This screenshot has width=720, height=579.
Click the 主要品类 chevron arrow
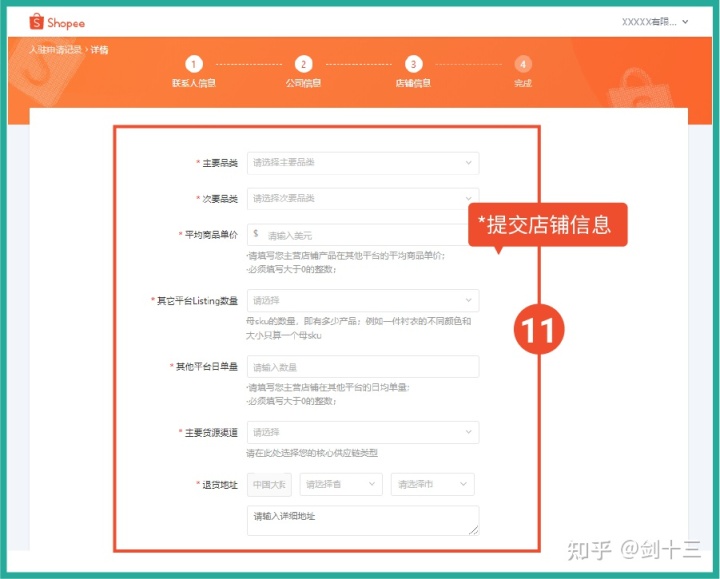pyautogui.click(x=468, y=163)
